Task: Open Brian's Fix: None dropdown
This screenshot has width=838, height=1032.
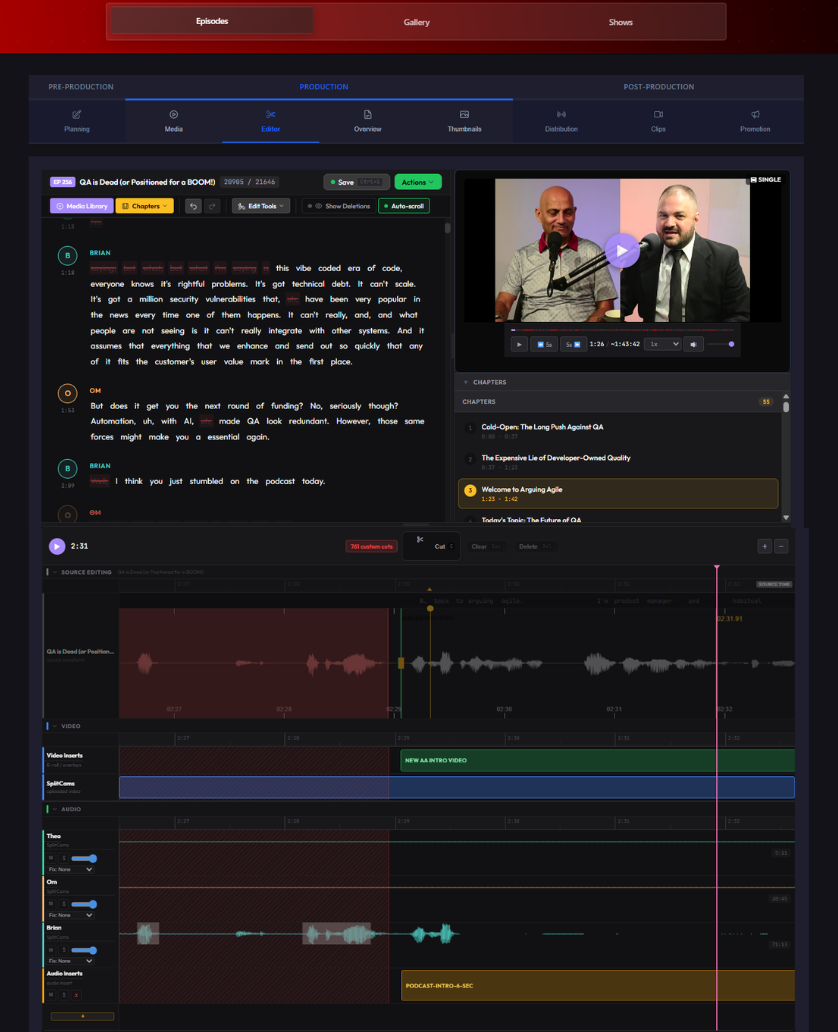Action: [70, 961]
